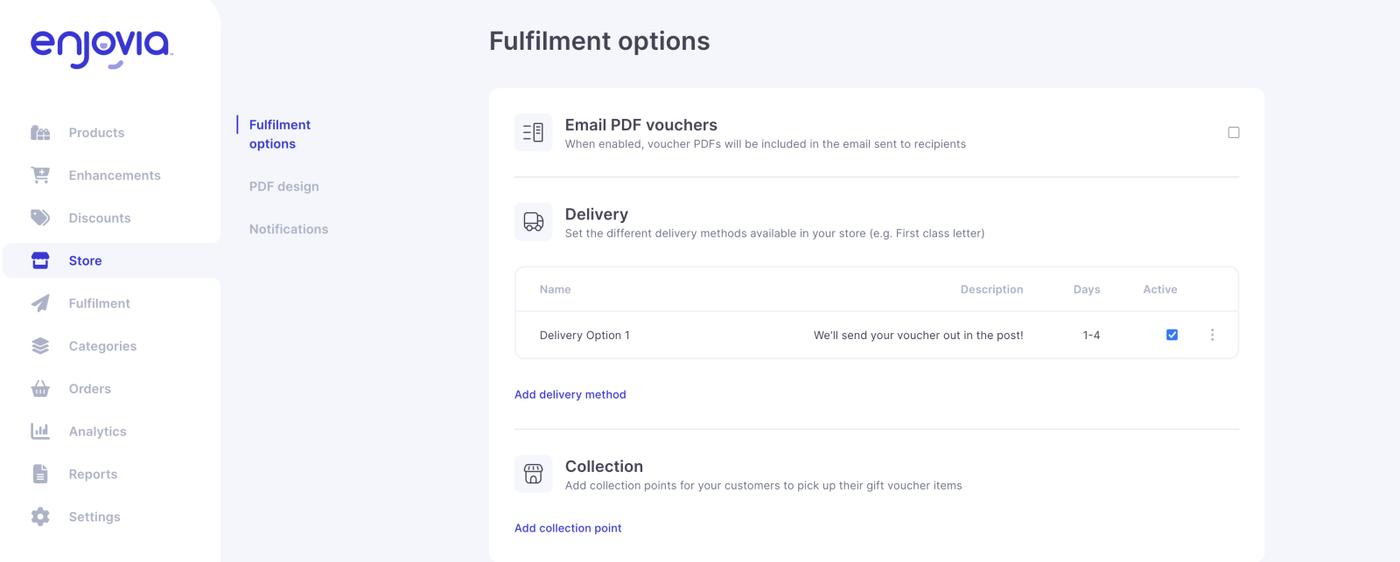This screenshot has height=562, width=1400.
Task: Click the Categories layers icon
Action: point(40,346)
